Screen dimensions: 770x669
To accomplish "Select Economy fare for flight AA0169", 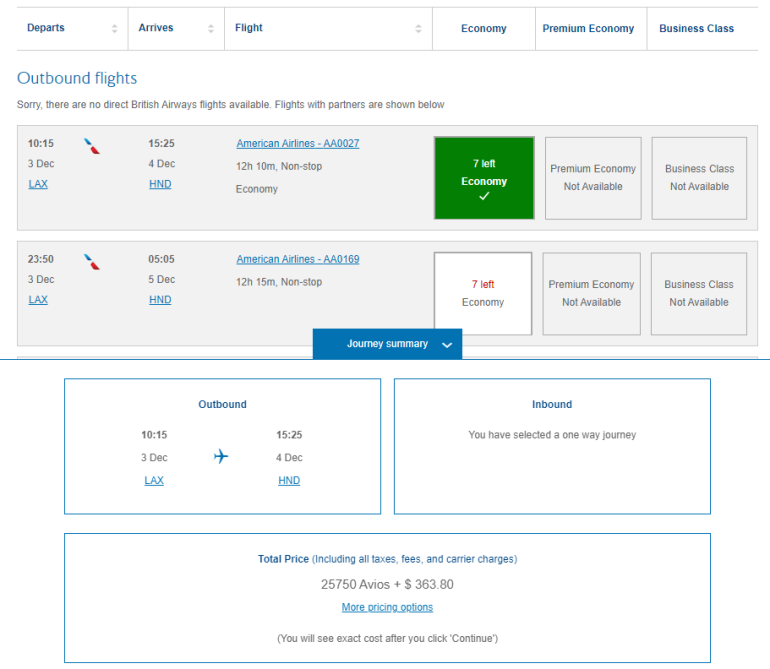I will tap(483, 293).
